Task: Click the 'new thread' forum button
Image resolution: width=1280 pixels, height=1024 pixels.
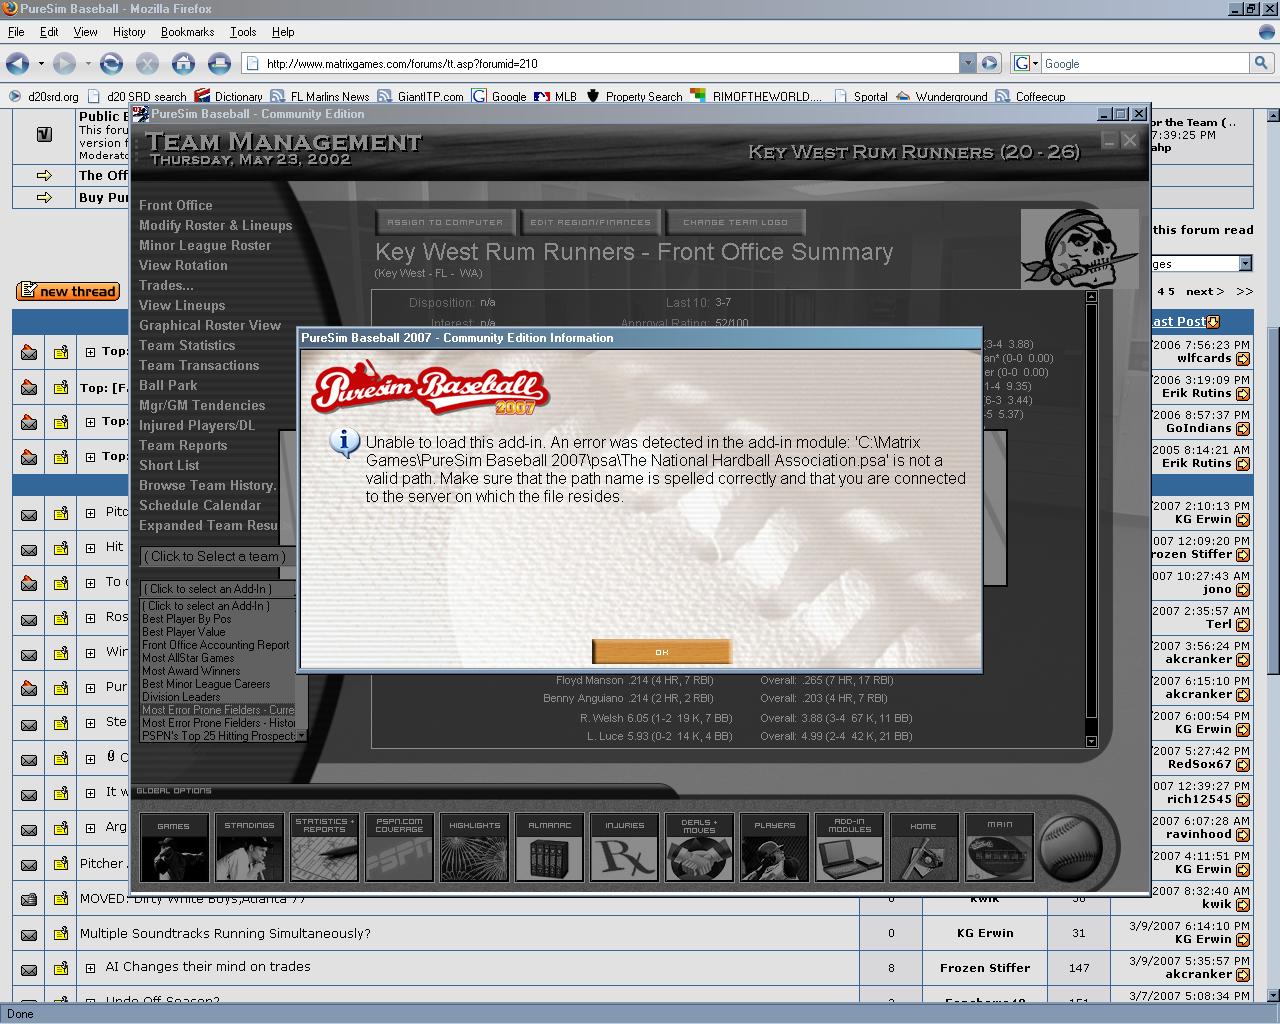Action: 68,291
